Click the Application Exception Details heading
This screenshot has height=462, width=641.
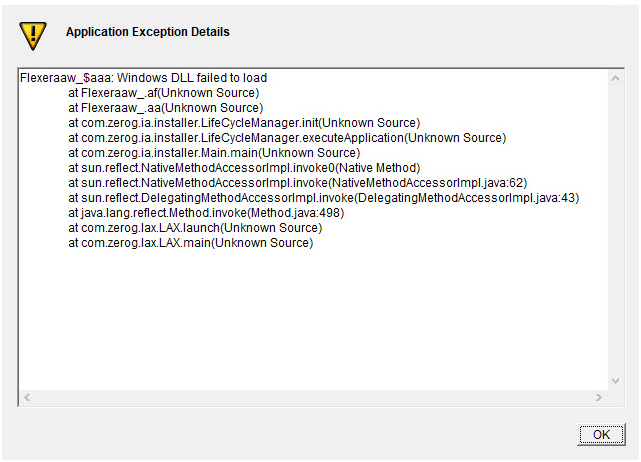click(148, 32)
